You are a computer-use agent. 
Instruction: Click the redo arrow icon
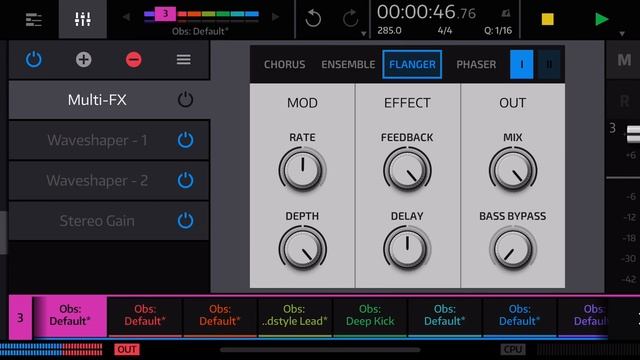350,18
